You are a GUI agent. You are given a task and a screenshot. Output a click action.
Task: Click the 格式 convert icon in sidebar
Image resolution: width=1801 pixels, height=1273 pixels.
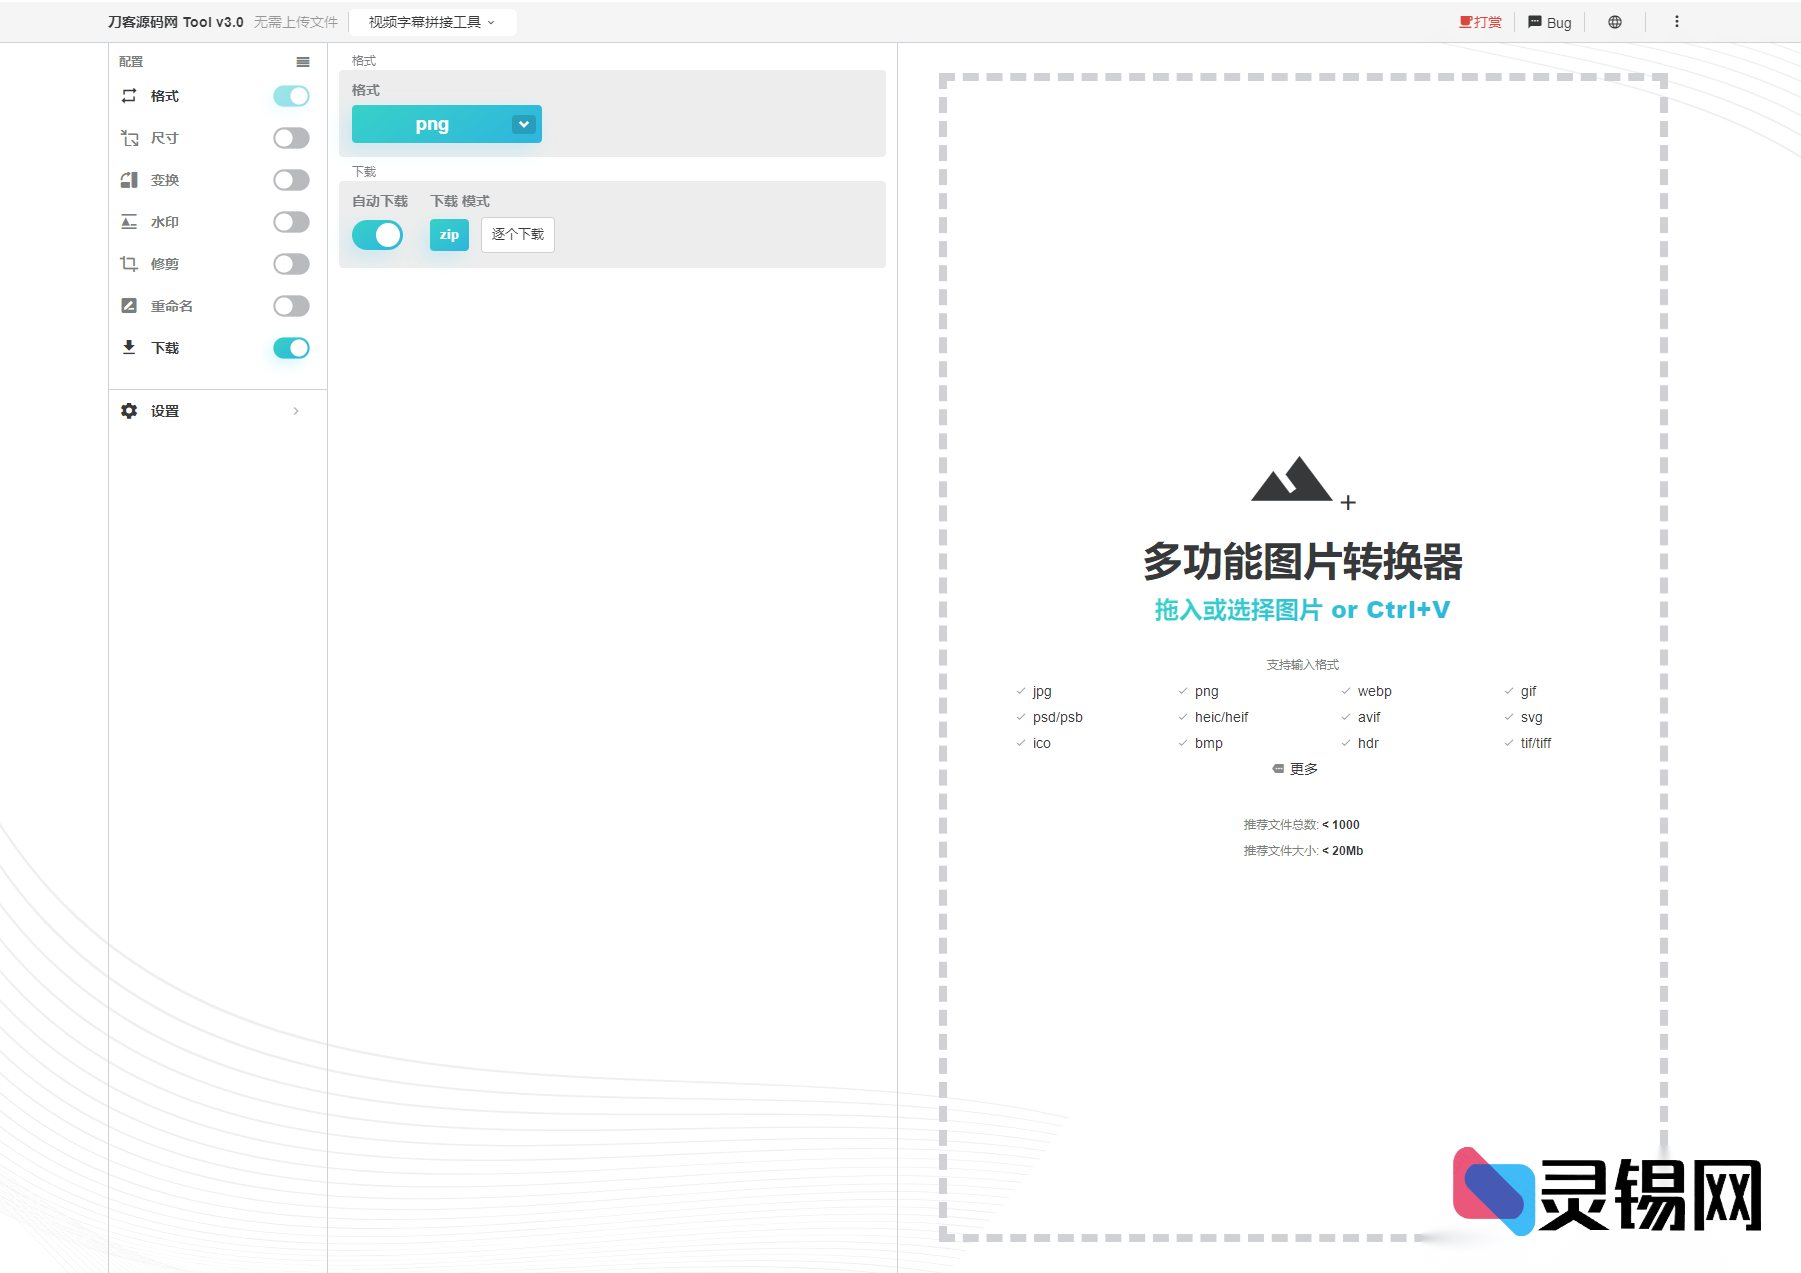129,96
